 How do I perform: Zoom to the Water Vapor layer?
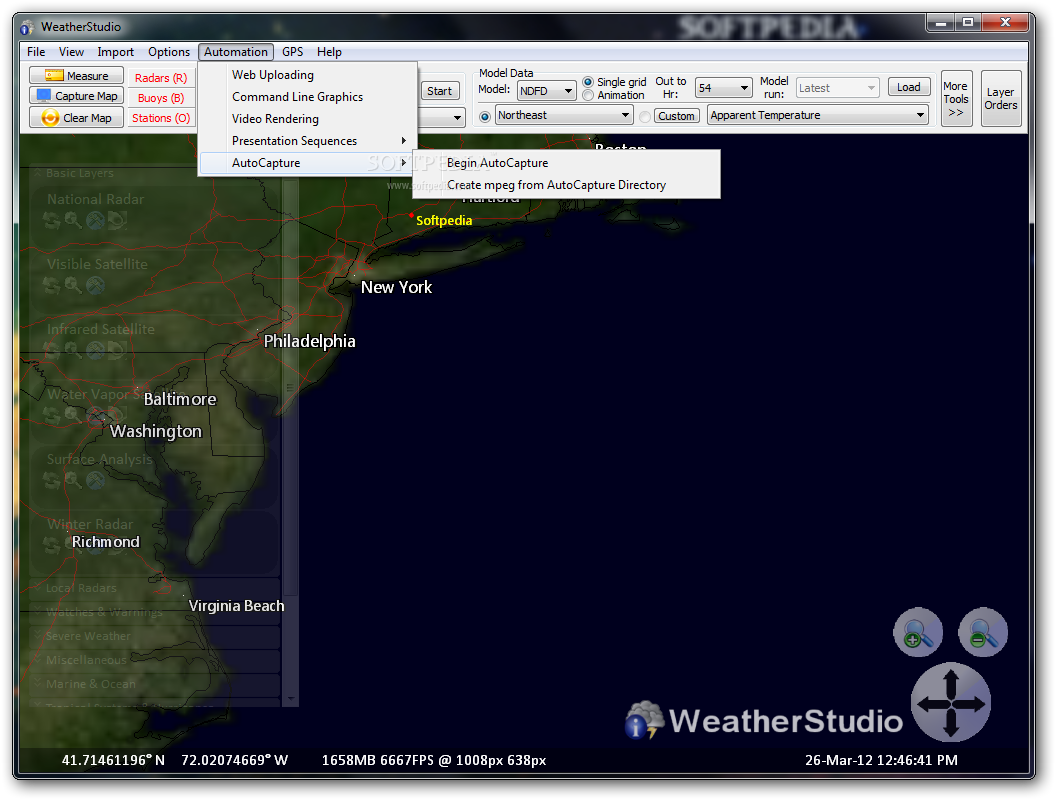(x=73, y=415)
